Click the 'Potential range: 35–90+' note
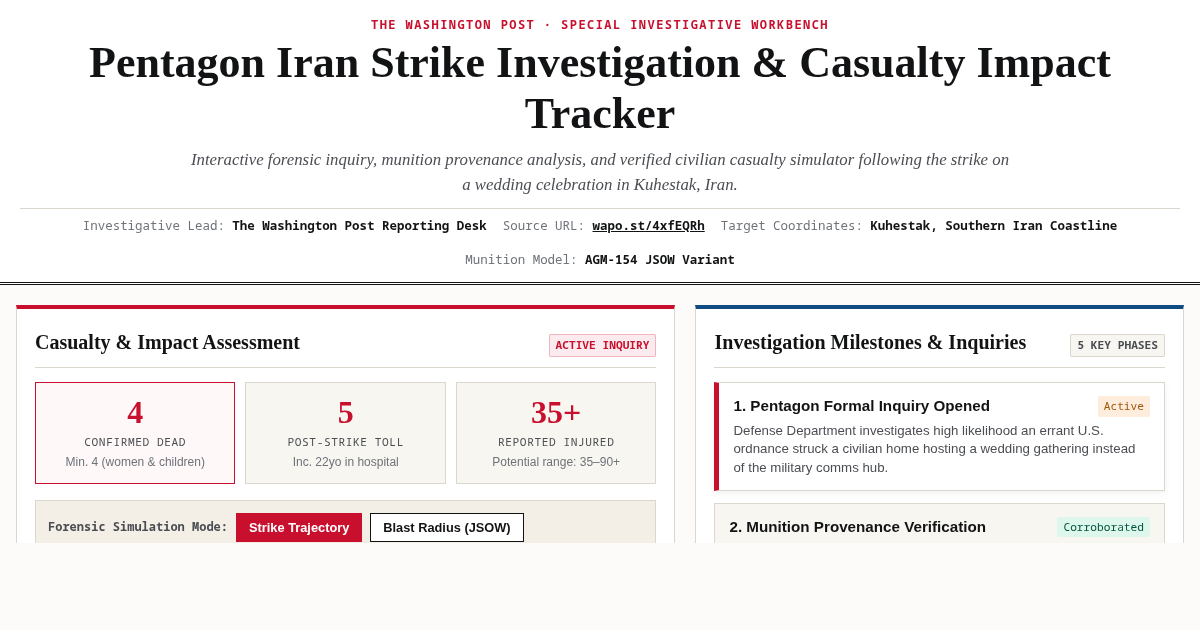This screenshot has width=1200, height=630. (556, 462)
